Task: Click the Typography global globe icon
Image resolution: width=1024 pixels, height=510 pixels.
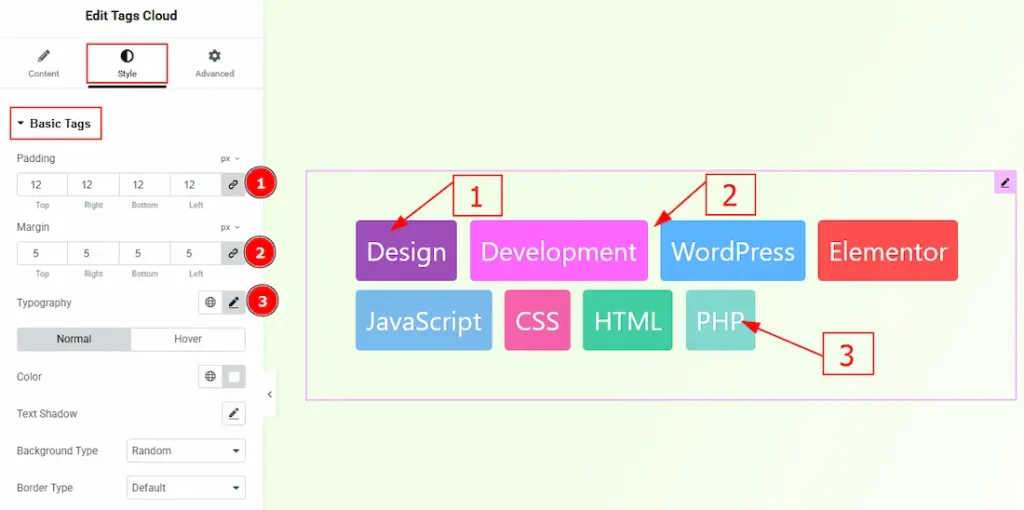Action: (210, 302)
